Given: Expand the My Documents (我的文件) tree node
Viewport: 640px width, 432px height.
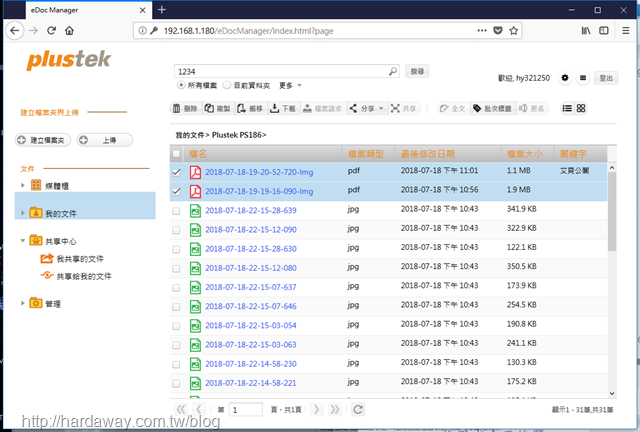Looking at the screenshot, I should click(x=23, y=212).
